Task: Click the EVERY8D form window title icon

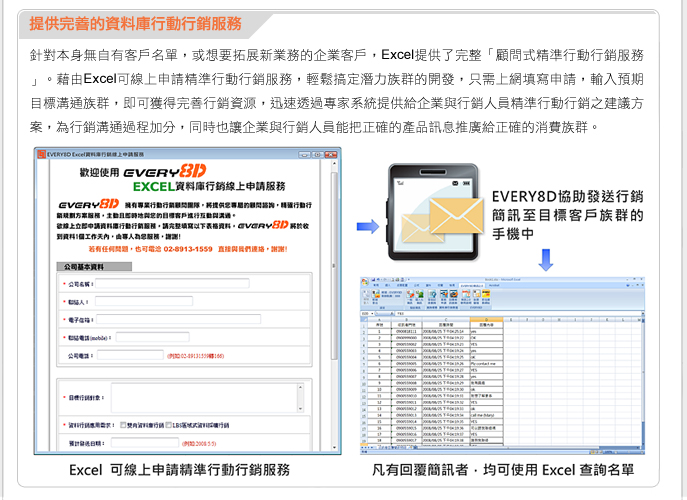Action: click(42, 154)
